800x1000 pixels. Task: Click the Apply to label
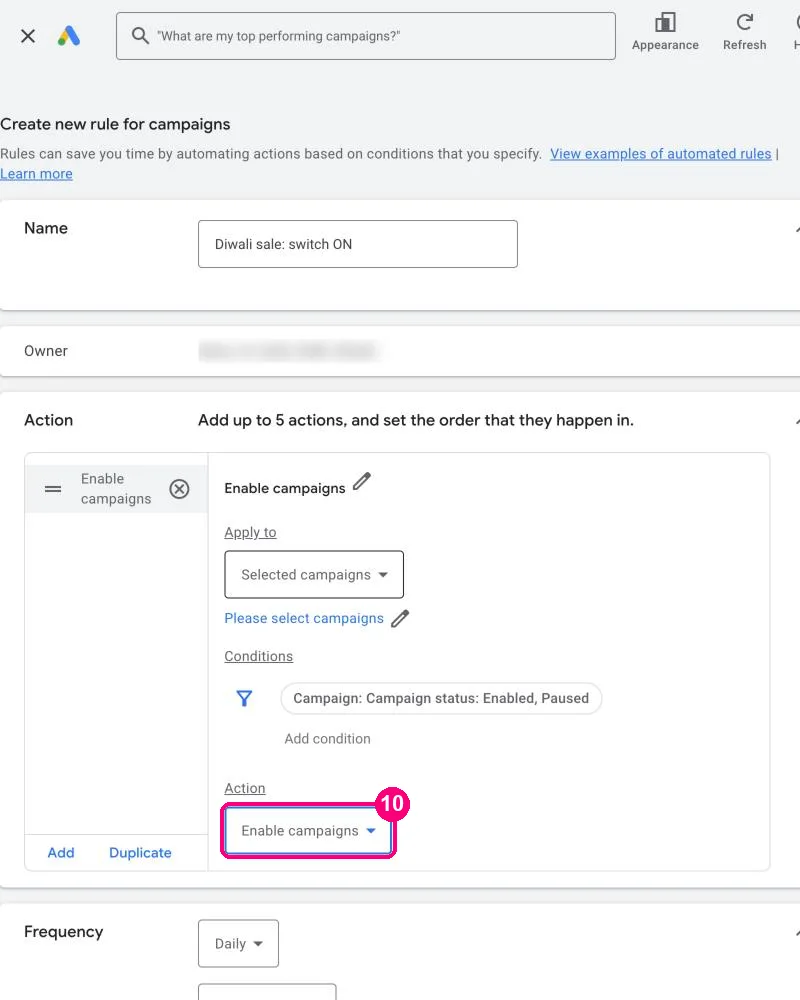tap(250, 533)
